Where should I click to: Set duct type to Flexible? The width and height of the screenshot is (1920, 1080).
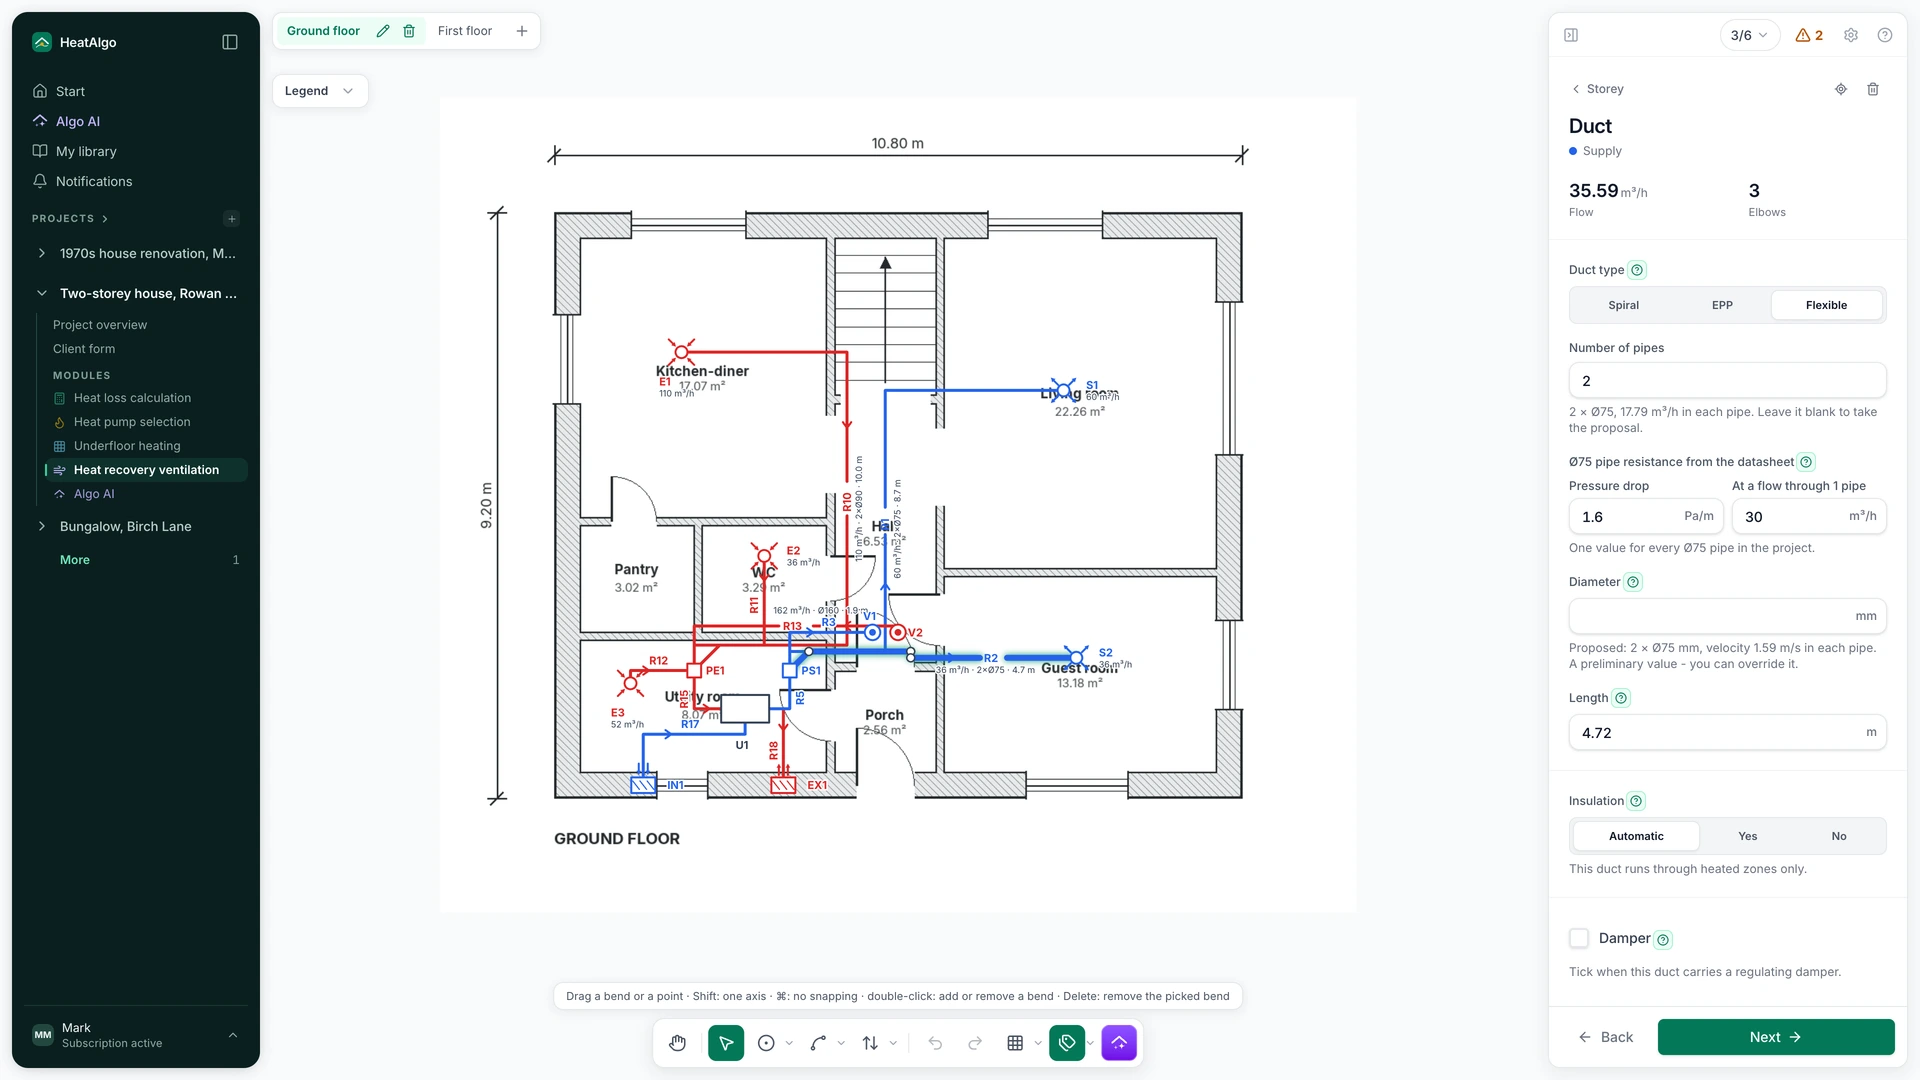coord(1826,305)
